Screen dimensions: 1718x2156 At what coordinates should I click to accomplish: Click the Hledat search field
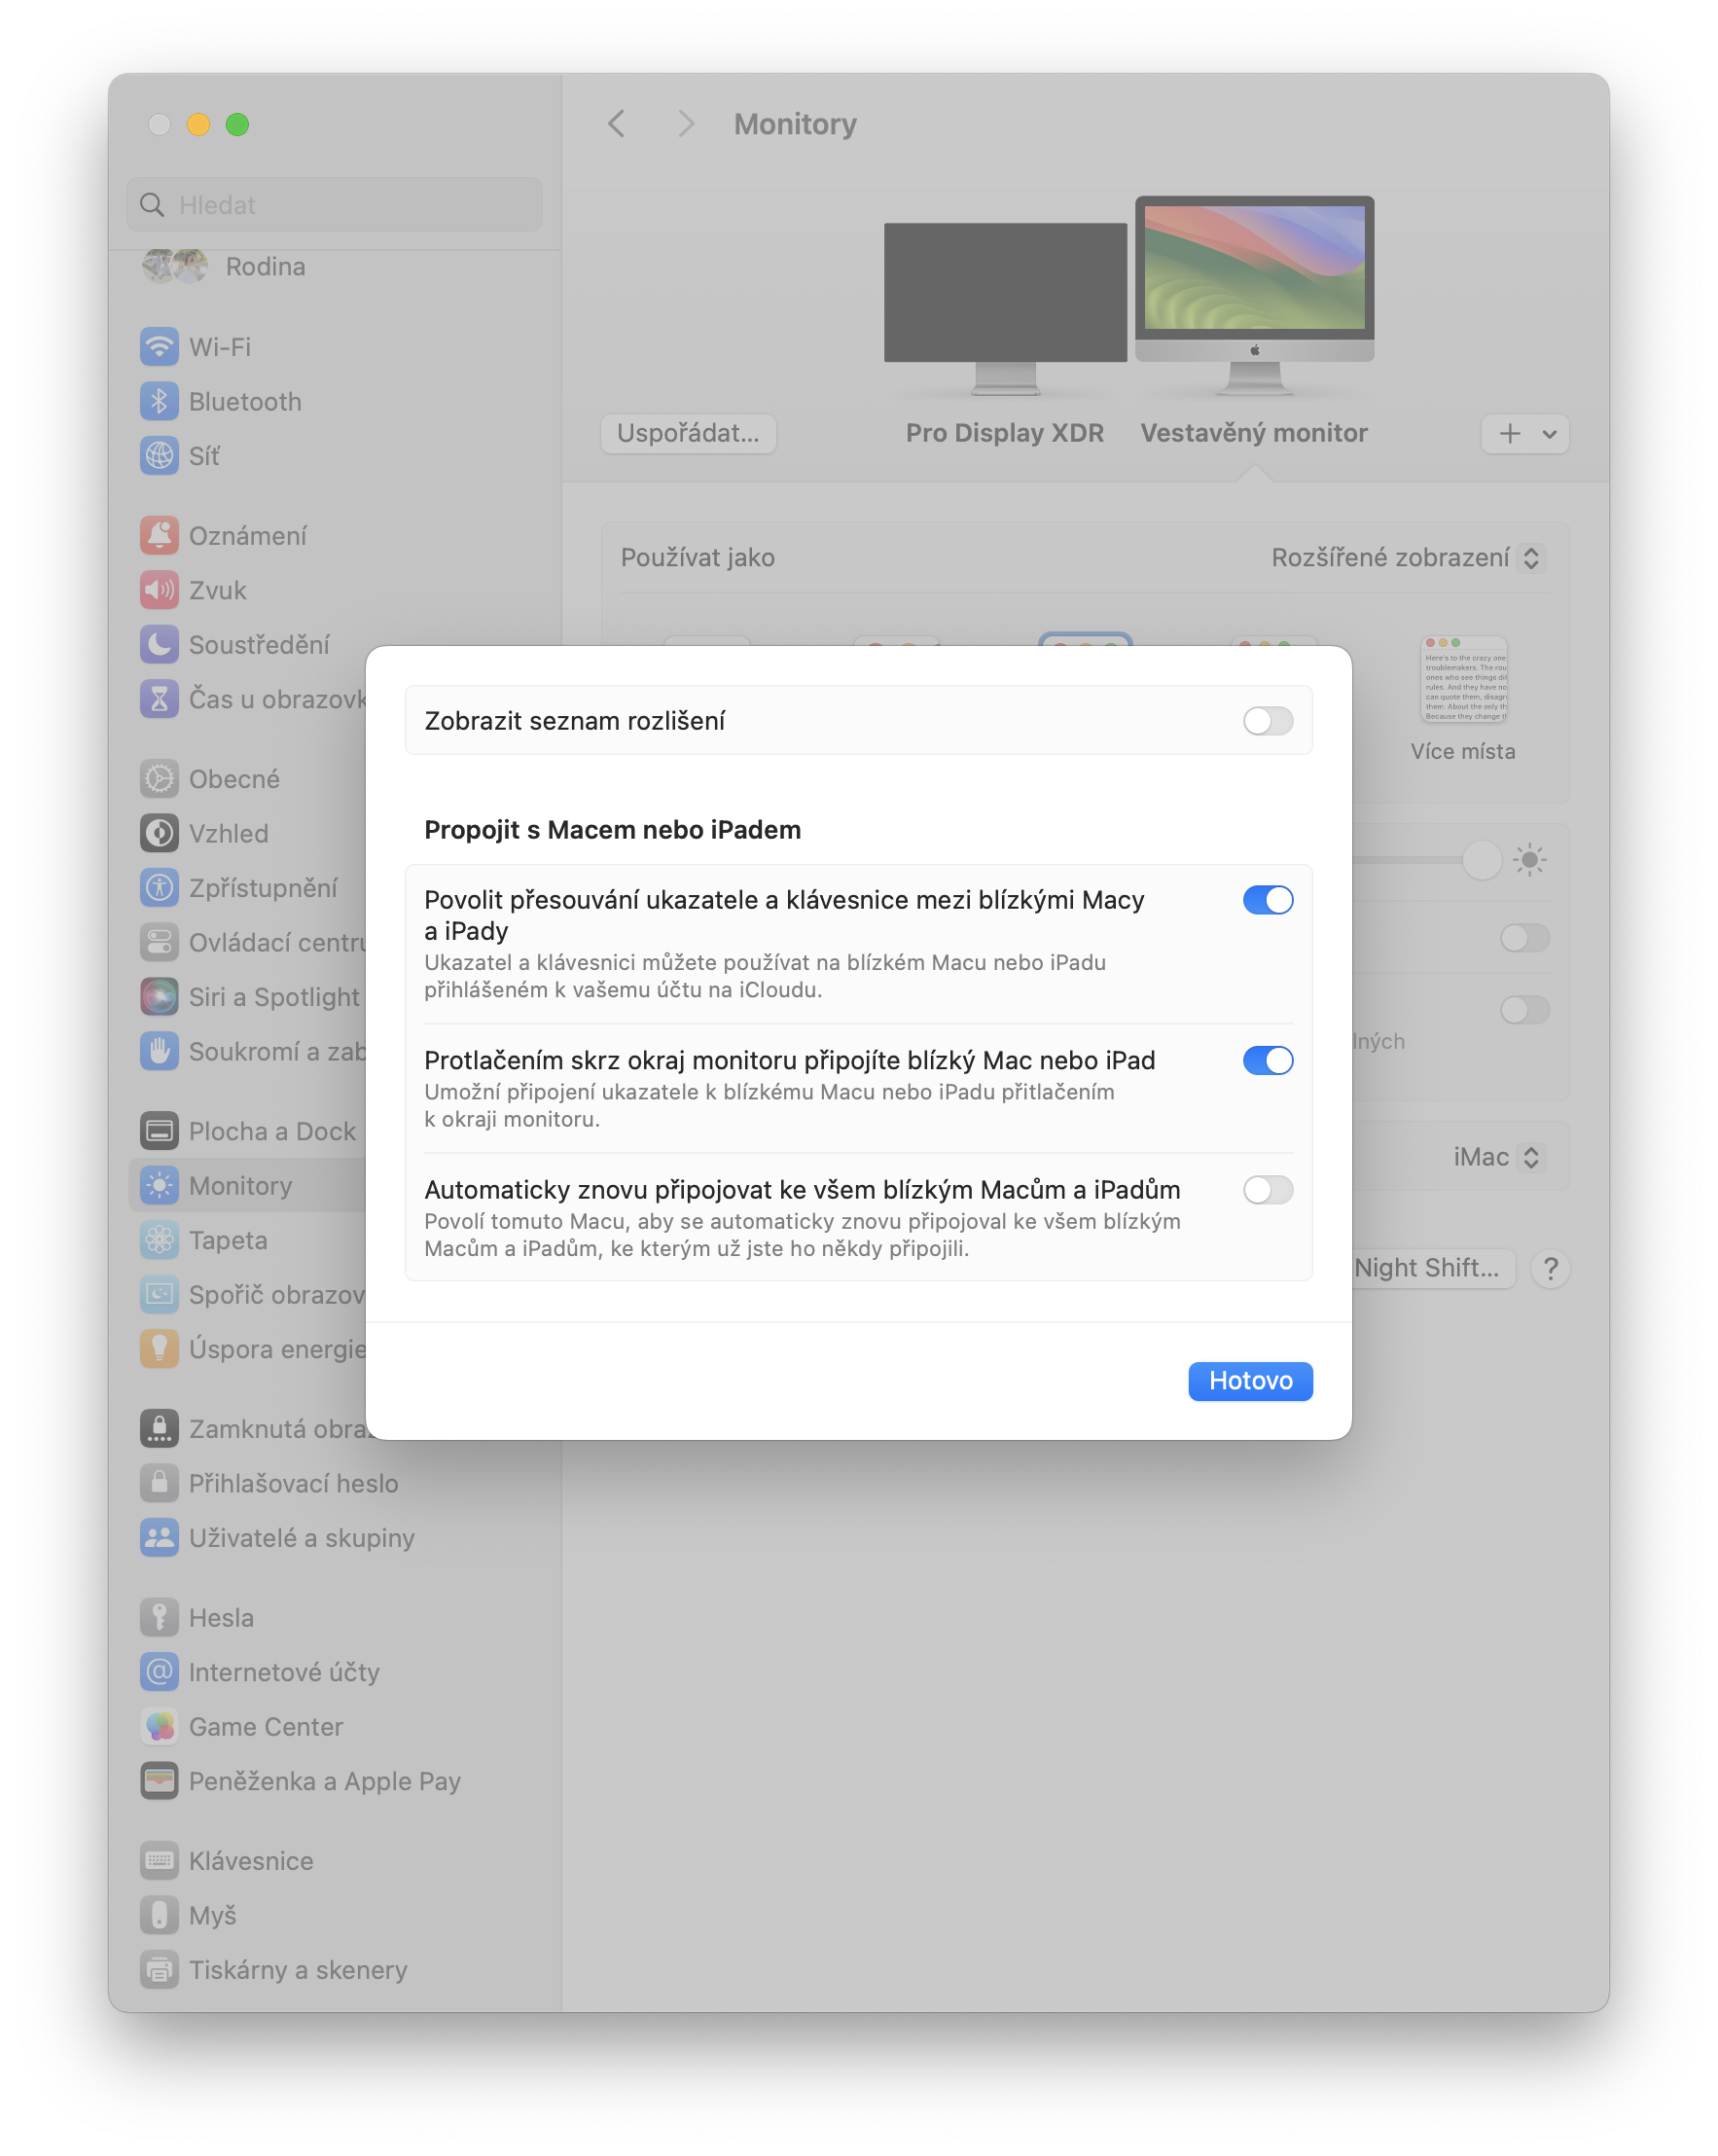tap(333, 204)
